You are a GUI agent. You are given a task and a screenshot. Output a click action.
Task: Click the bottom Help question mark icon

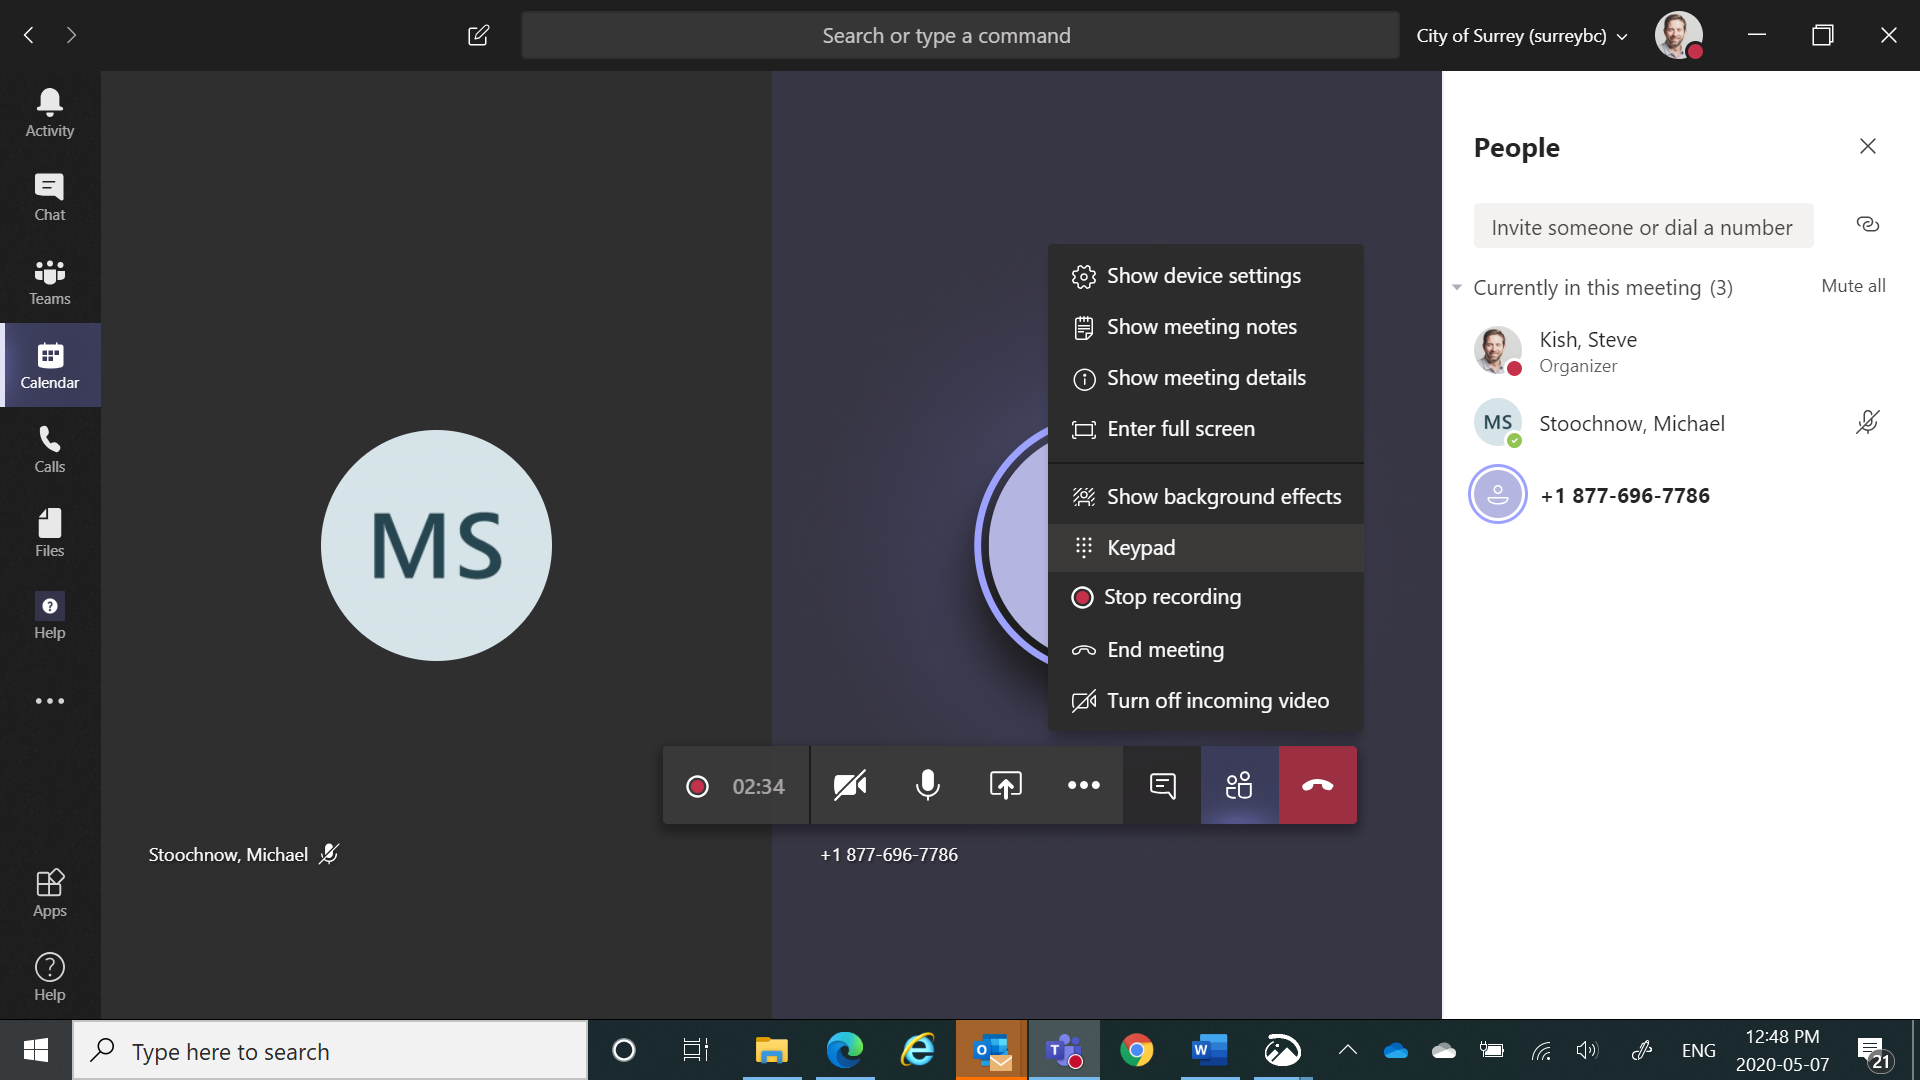point(50,977)
